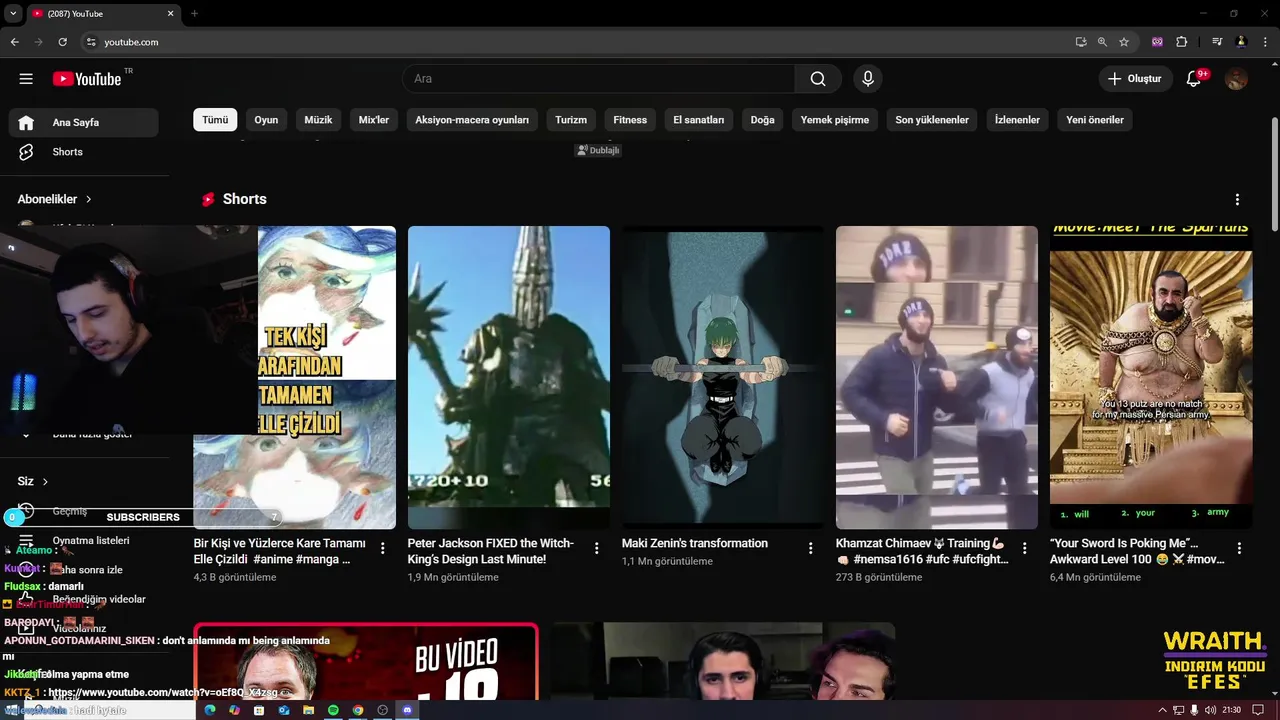Screen dimensions: 1280x720
Task: Select the Fitness filter chip
Action: point(630,120)
